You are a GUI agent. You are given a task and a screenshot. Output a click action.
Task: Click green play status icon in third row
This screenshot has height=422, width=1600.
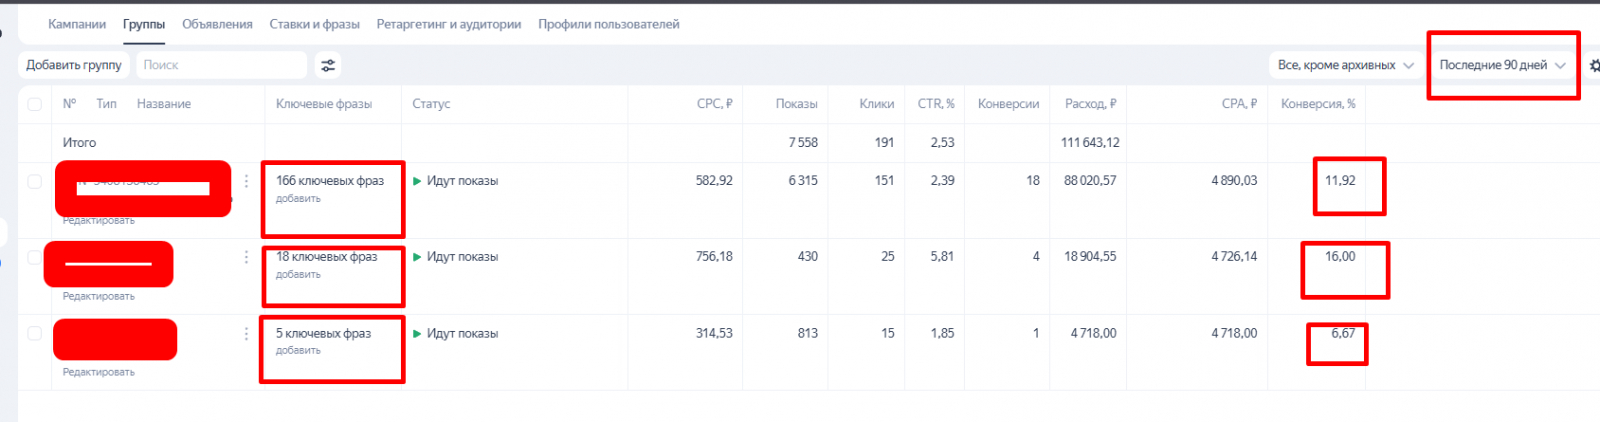417,333
